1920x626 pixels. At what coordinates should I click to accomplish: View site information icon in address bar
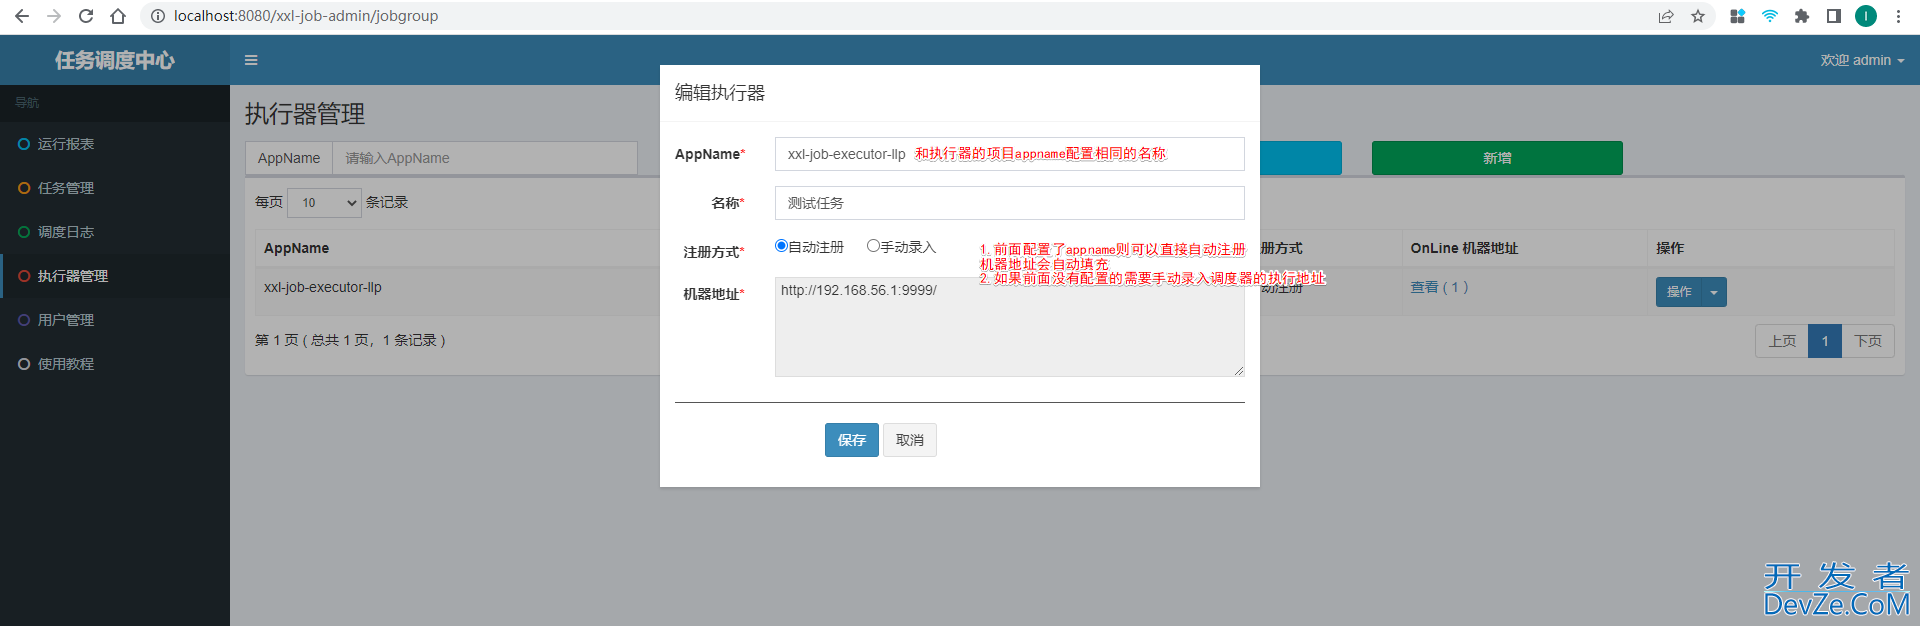(x=157, y=16)
